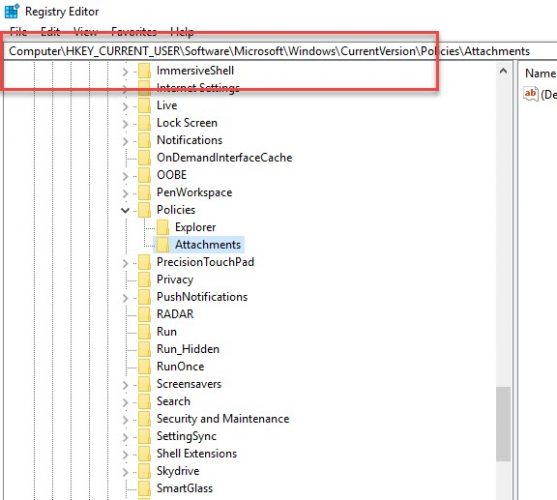
Task: Click the ImmersiveShell folder icon
Action: click(144, 71)
